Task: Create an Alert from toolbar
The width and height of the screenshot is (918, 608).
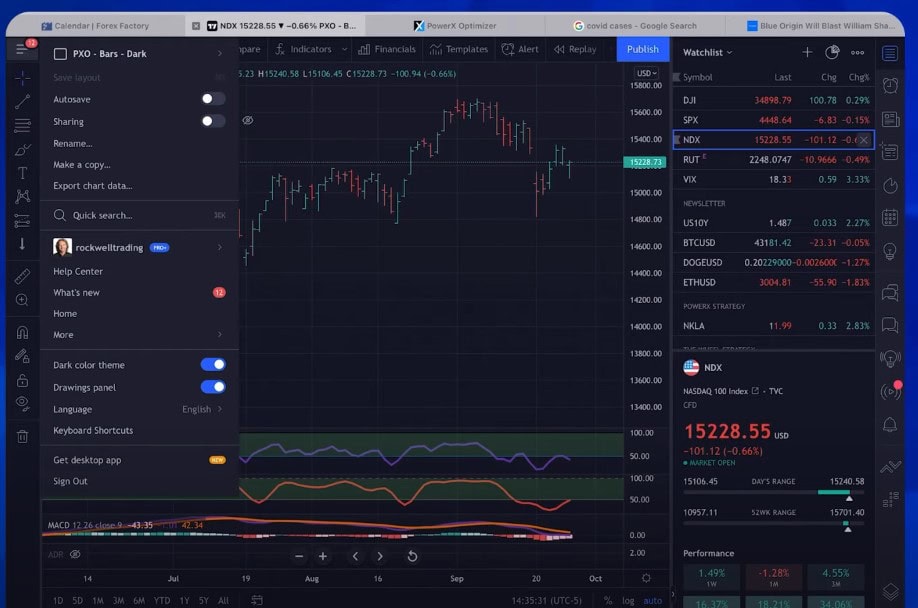Action: (520, 49)
